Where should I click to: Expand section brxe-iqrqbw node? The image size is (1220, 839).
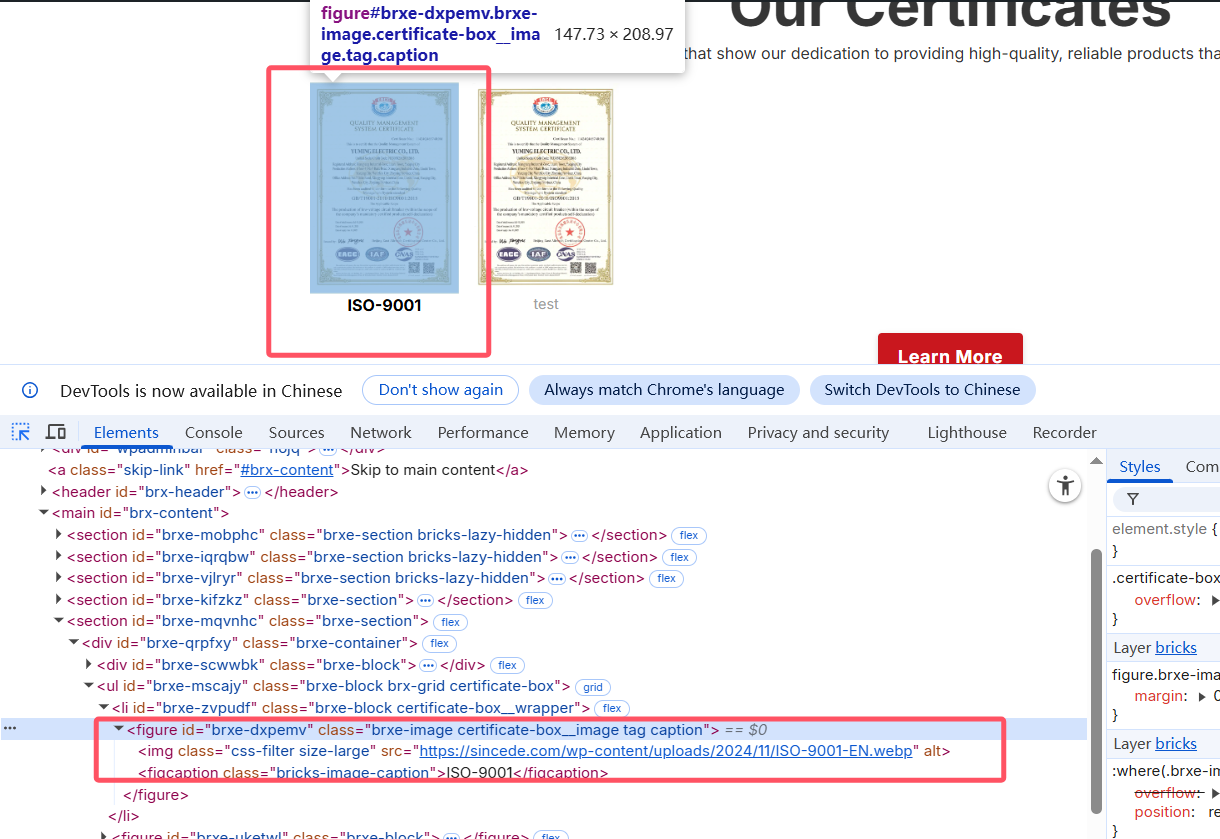pyautogui.click(x=59, y=557)
